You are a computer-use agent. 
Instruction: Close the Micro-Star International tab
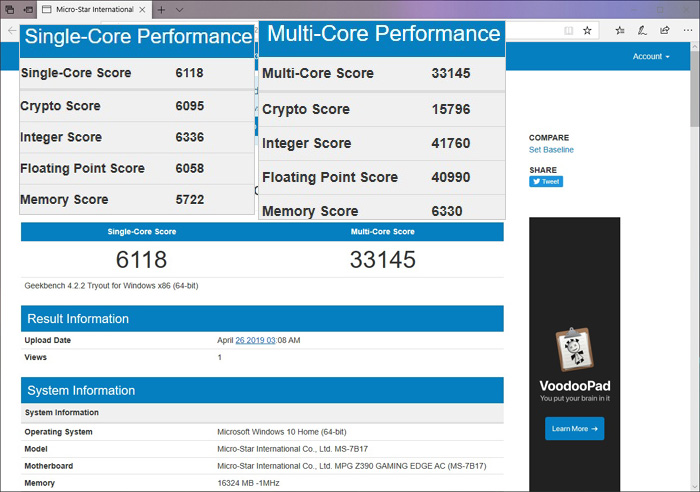(x=142, y=9)
